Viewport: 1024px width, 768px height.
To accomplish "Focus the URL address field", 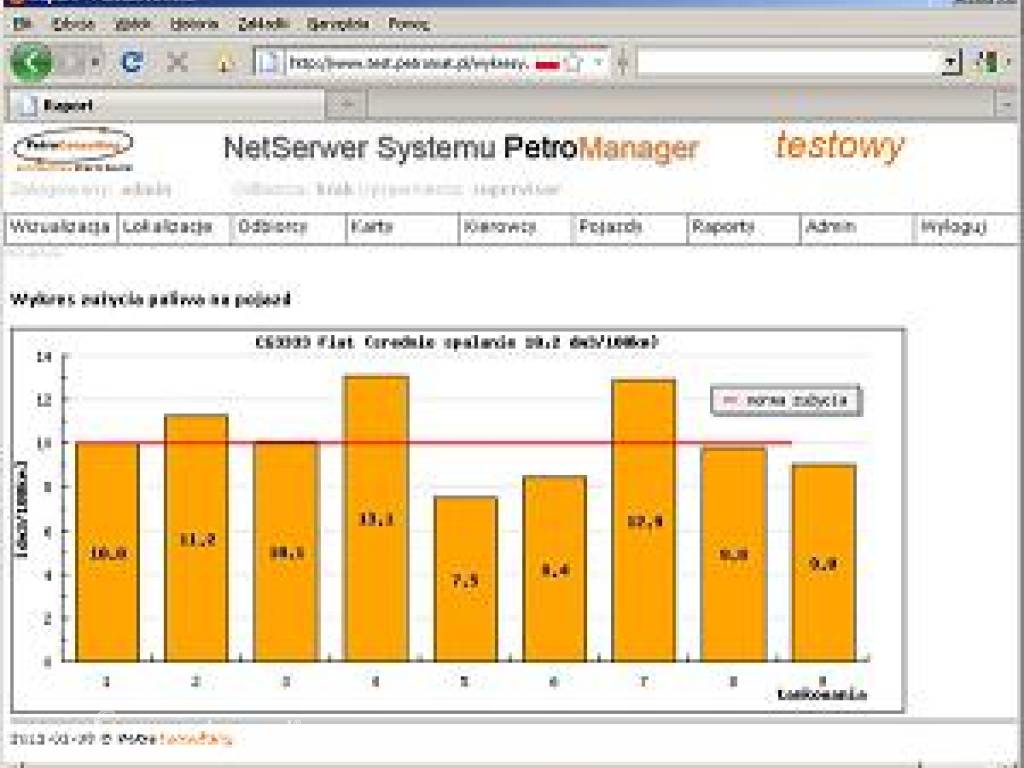I will [x=408, y=63].
